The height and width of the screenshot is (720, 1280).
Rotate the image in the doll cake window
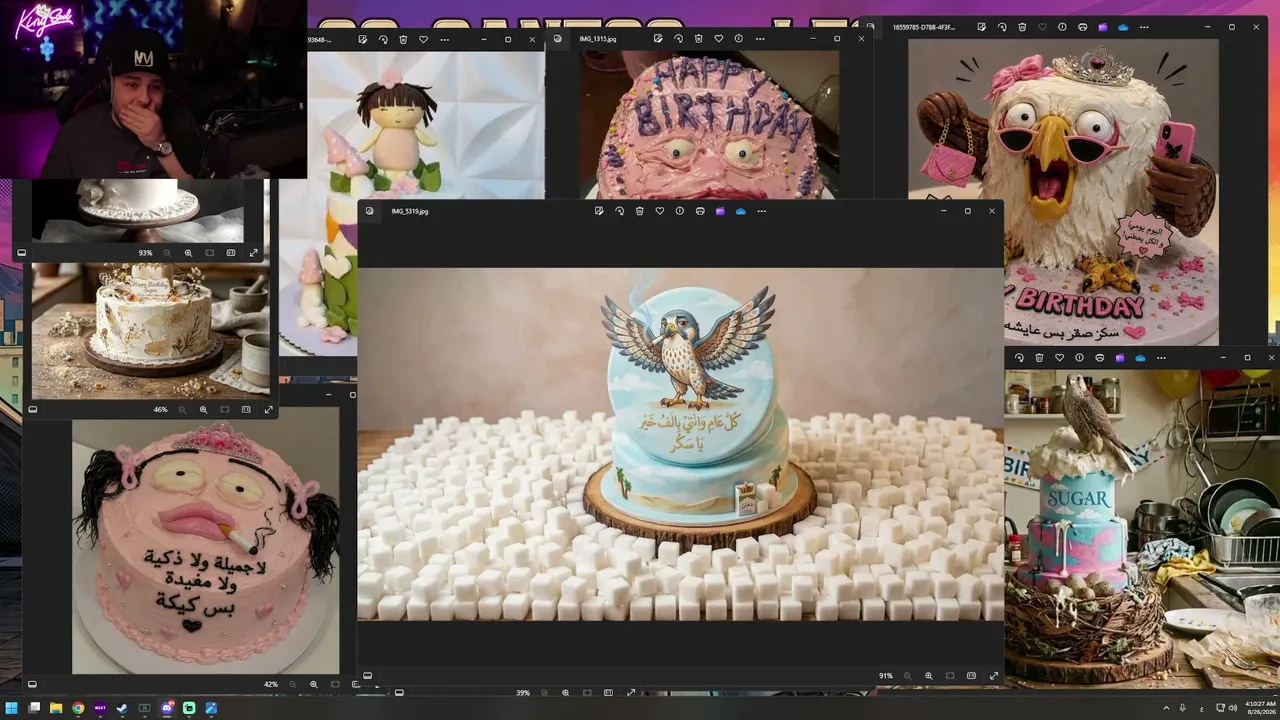(x=383, y=39)
